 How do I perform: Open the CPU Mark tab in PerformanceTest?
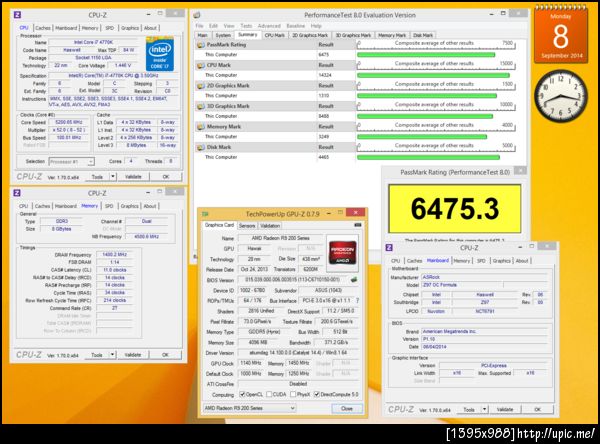tap(275, 35)
